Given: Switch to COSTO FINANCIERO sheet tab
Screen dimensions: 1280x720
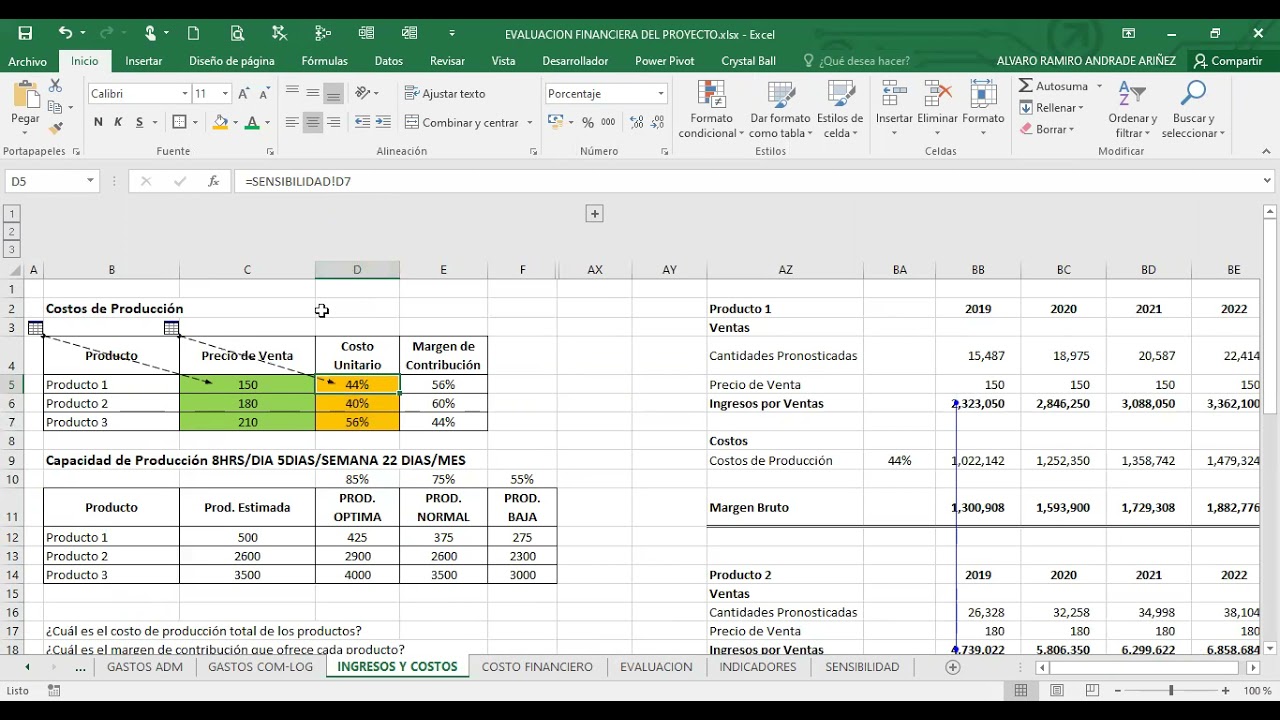Looking at the screenshot, I should click(537, 667).
